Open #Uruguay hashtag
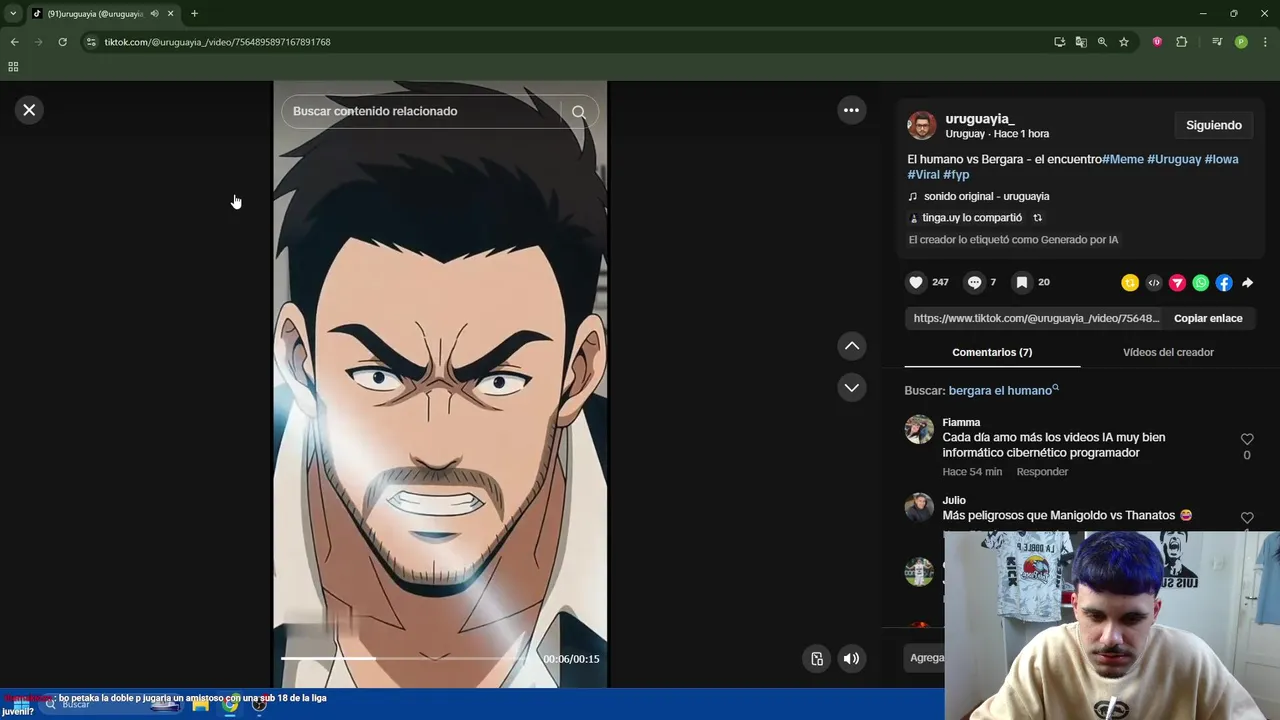The height and width of the screenshot is (720, 1280). pyautogui.click(x=1174, y=159)
